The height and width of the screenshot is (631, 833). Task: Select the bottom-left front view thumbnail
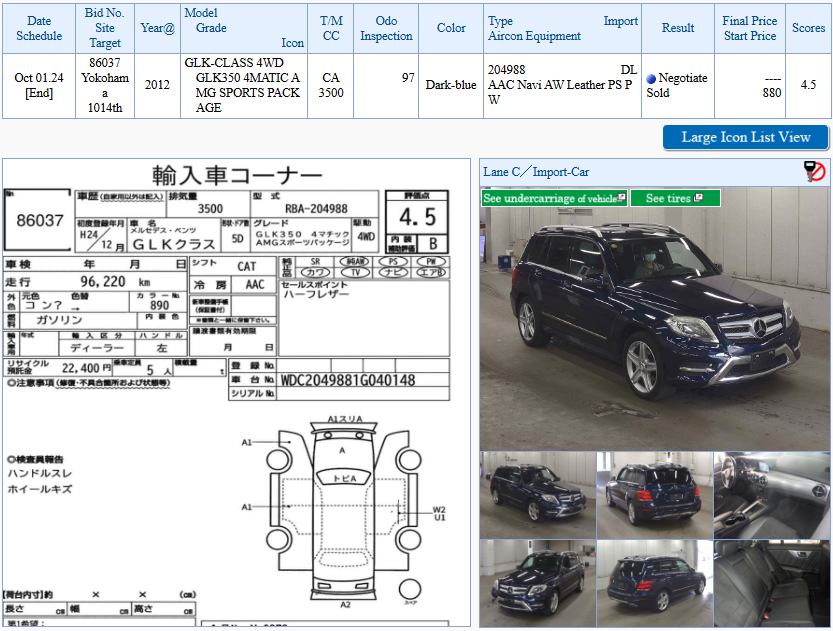pos(538,583)
